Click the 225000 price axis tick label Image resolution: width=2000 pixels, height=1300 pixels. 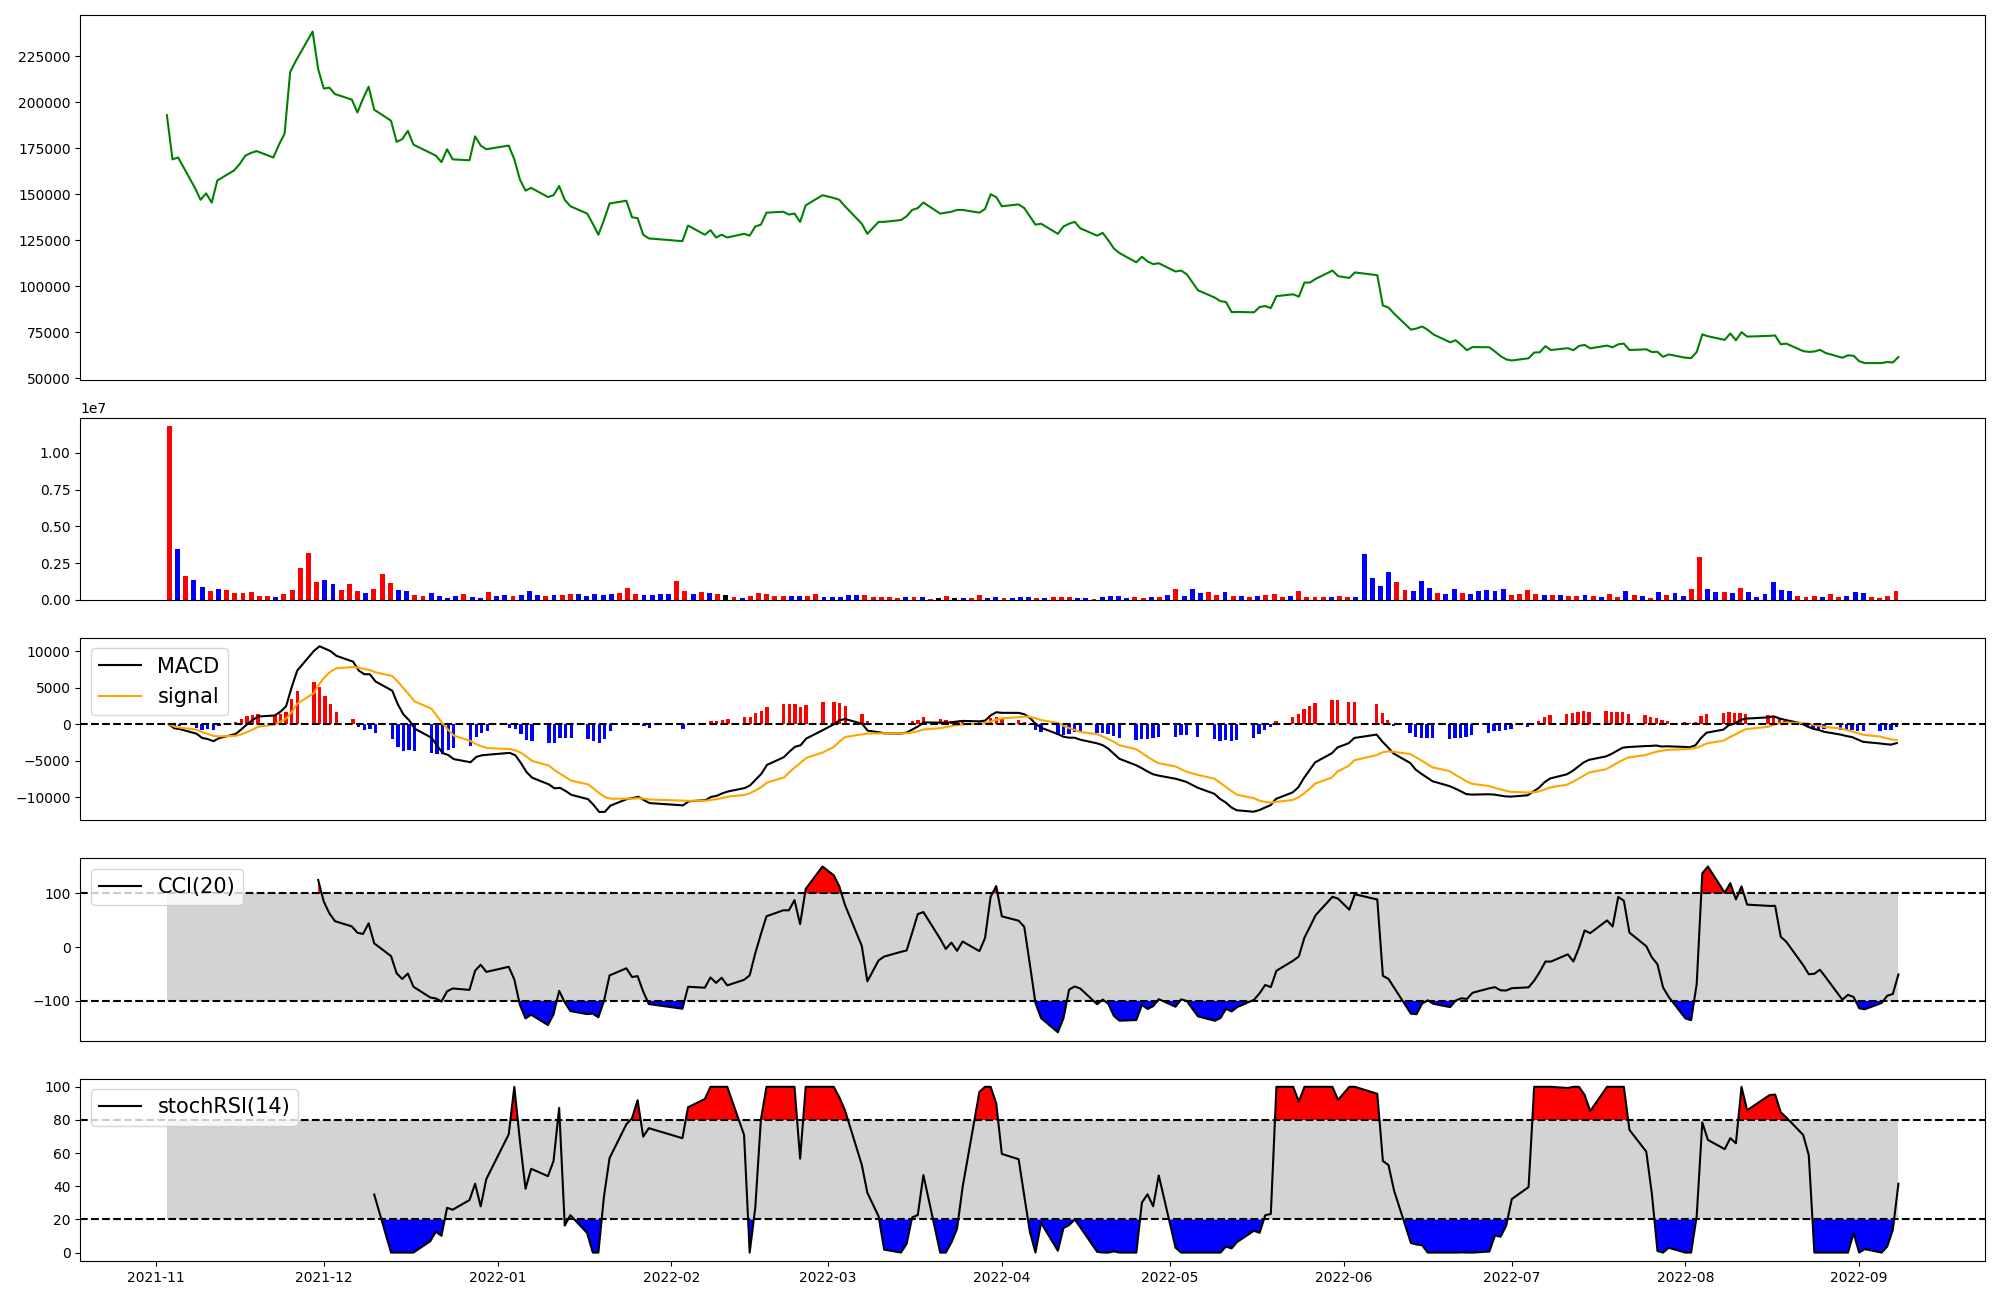tap(44, 57)
